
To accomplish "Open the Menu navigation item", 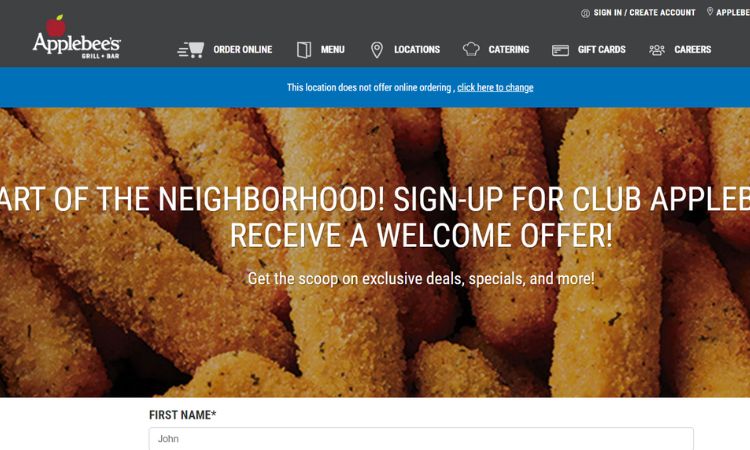I will coord(332,49).
